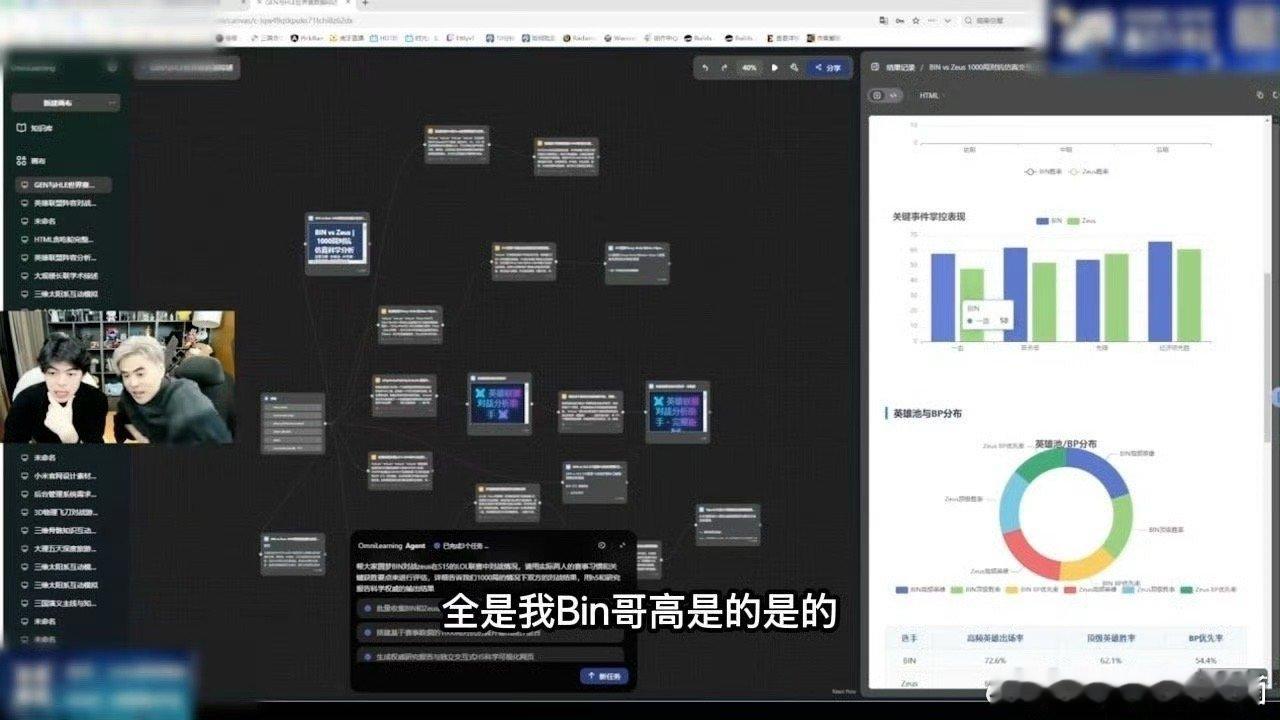This screenshot has height=720, width=1280.
Task: Open the browser bookmark star icon
Action: pyautogui.click(x=915, y=20)
